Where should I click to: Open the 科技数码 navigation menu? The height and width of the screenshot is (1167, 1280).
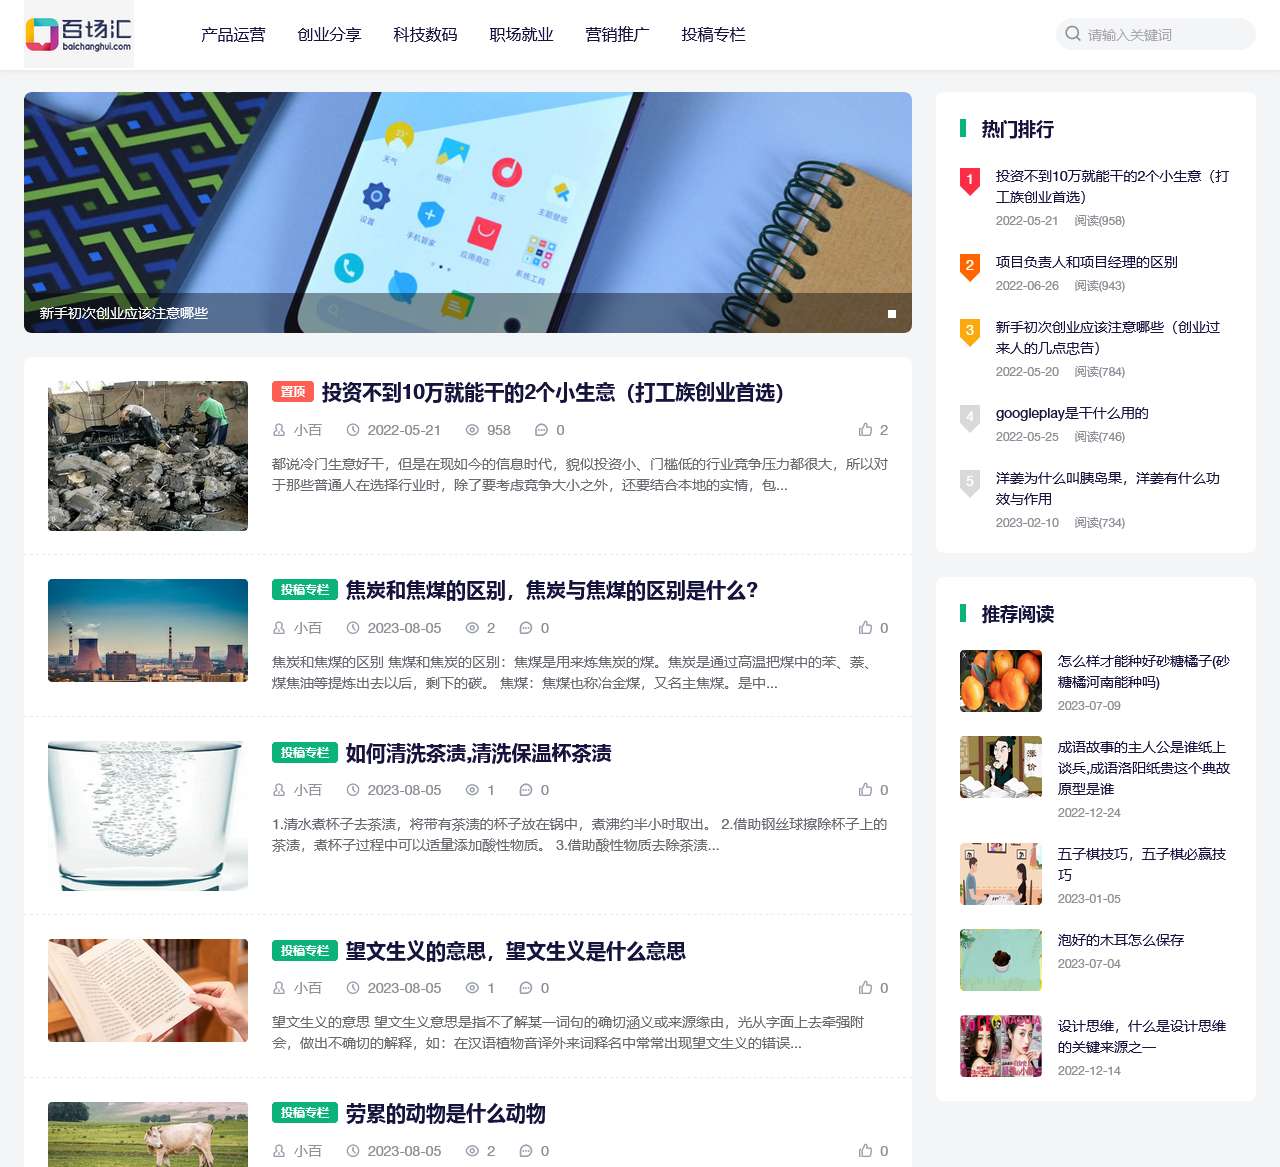click(x=425, y=34)
